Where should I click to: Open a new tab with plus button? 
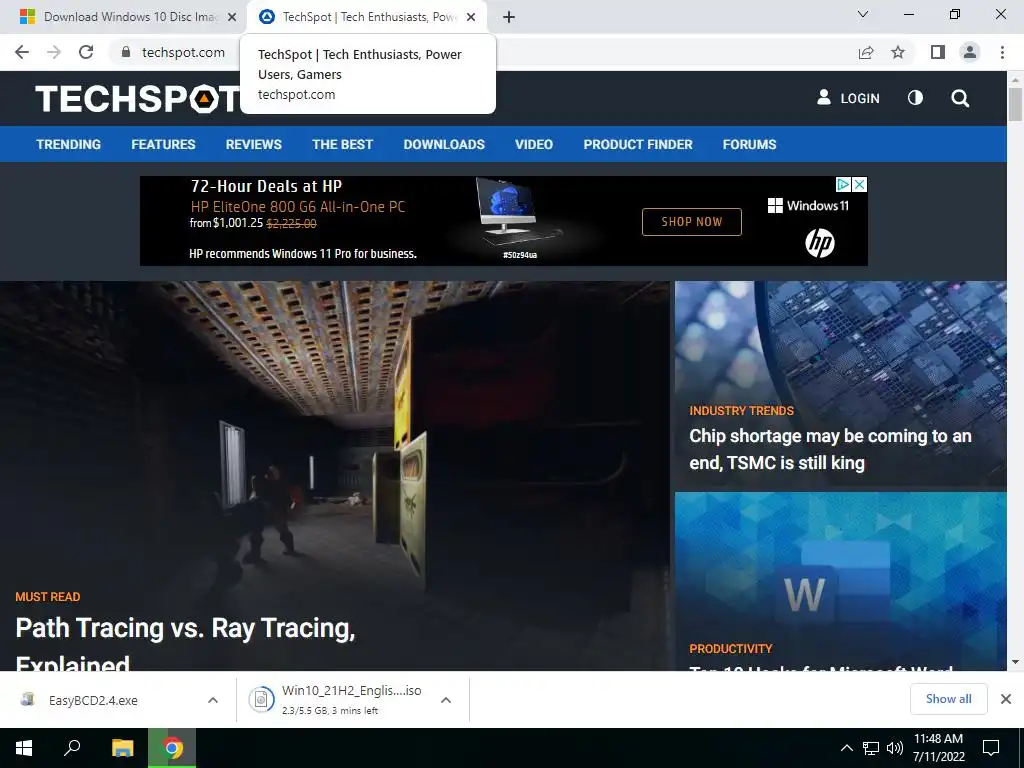pyautogui.click(x=509, y=17)
